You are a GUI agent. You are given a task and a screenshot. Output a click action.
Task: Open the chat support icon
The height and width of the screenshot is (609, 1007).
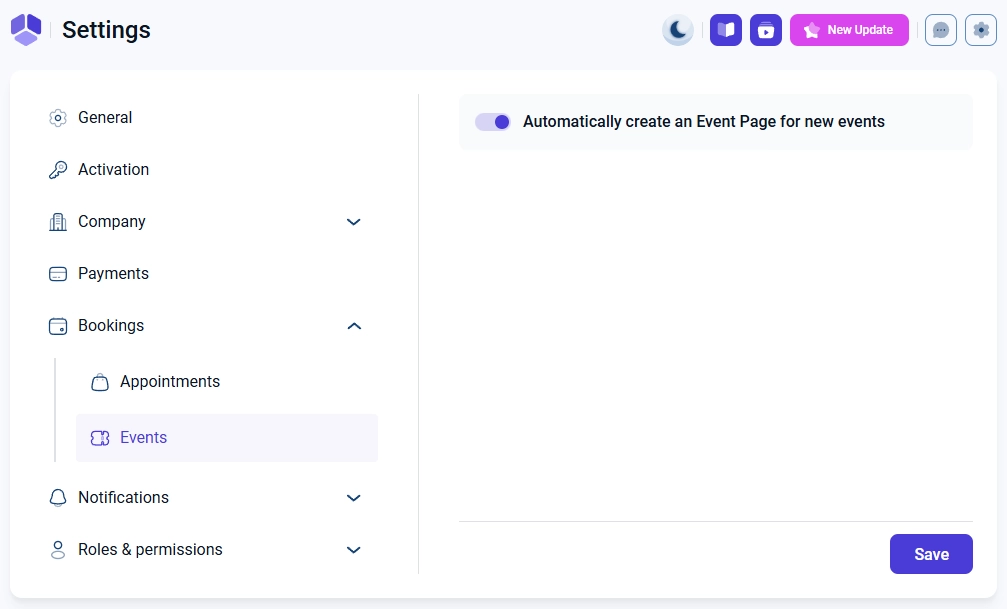coord(941,30)
